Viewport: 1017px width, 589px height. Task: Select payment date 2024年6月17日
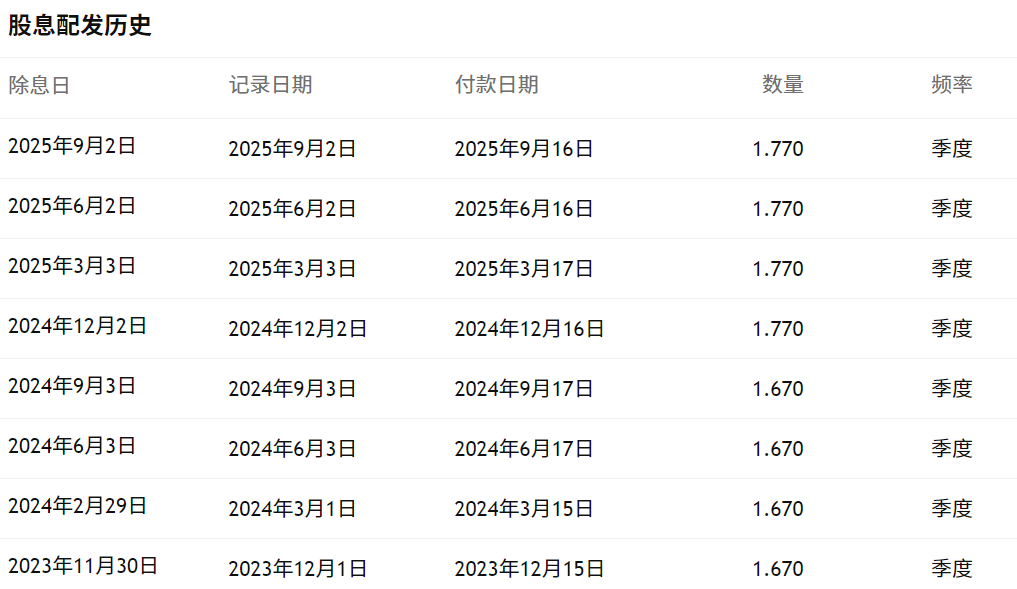(x=524, y=449)
